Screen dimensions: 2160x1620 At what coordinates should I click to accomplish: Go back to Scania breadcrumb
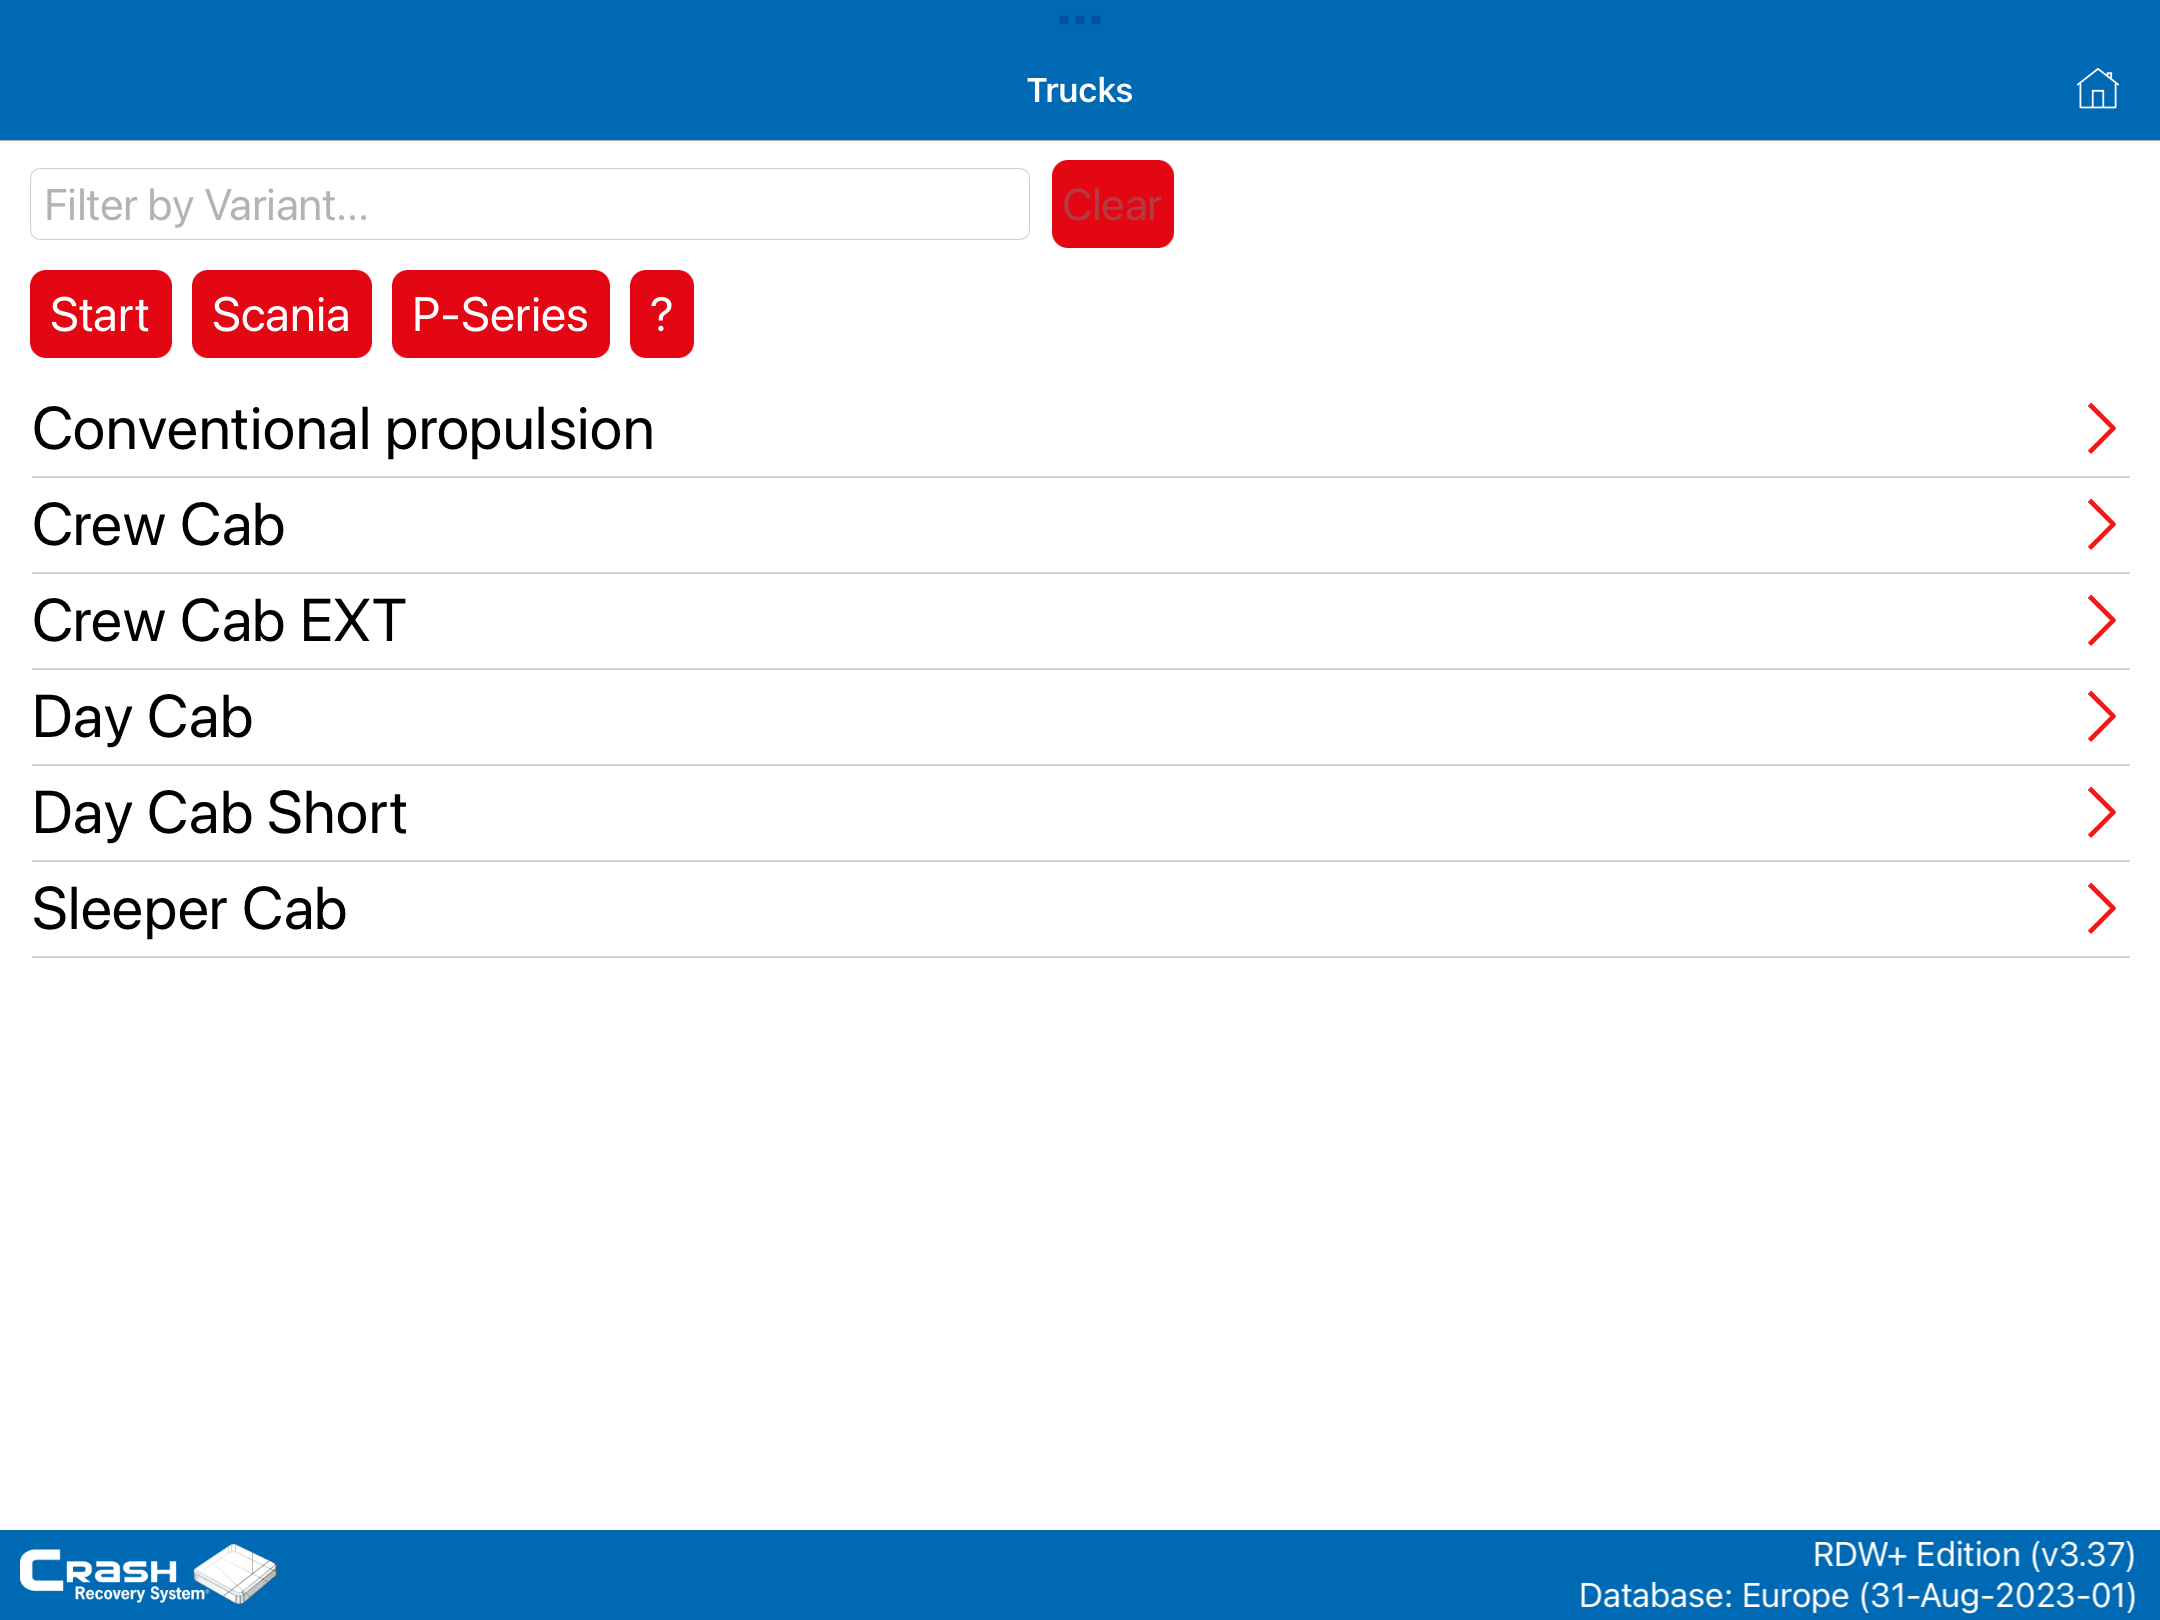pyautogui.click(x=281, y=314)
